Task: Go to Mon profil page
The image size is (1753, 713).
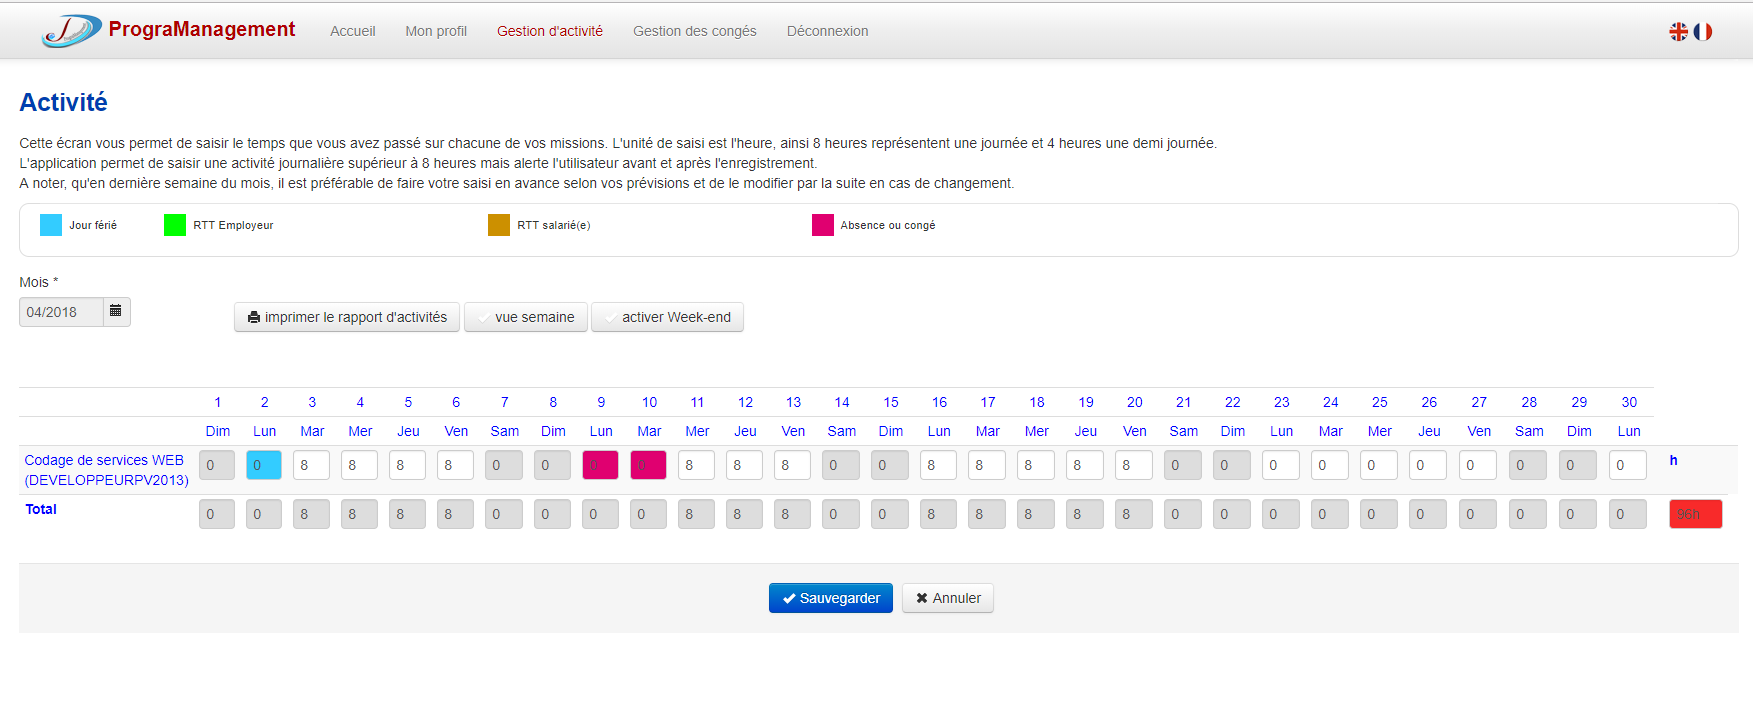Action: point(436,31)
